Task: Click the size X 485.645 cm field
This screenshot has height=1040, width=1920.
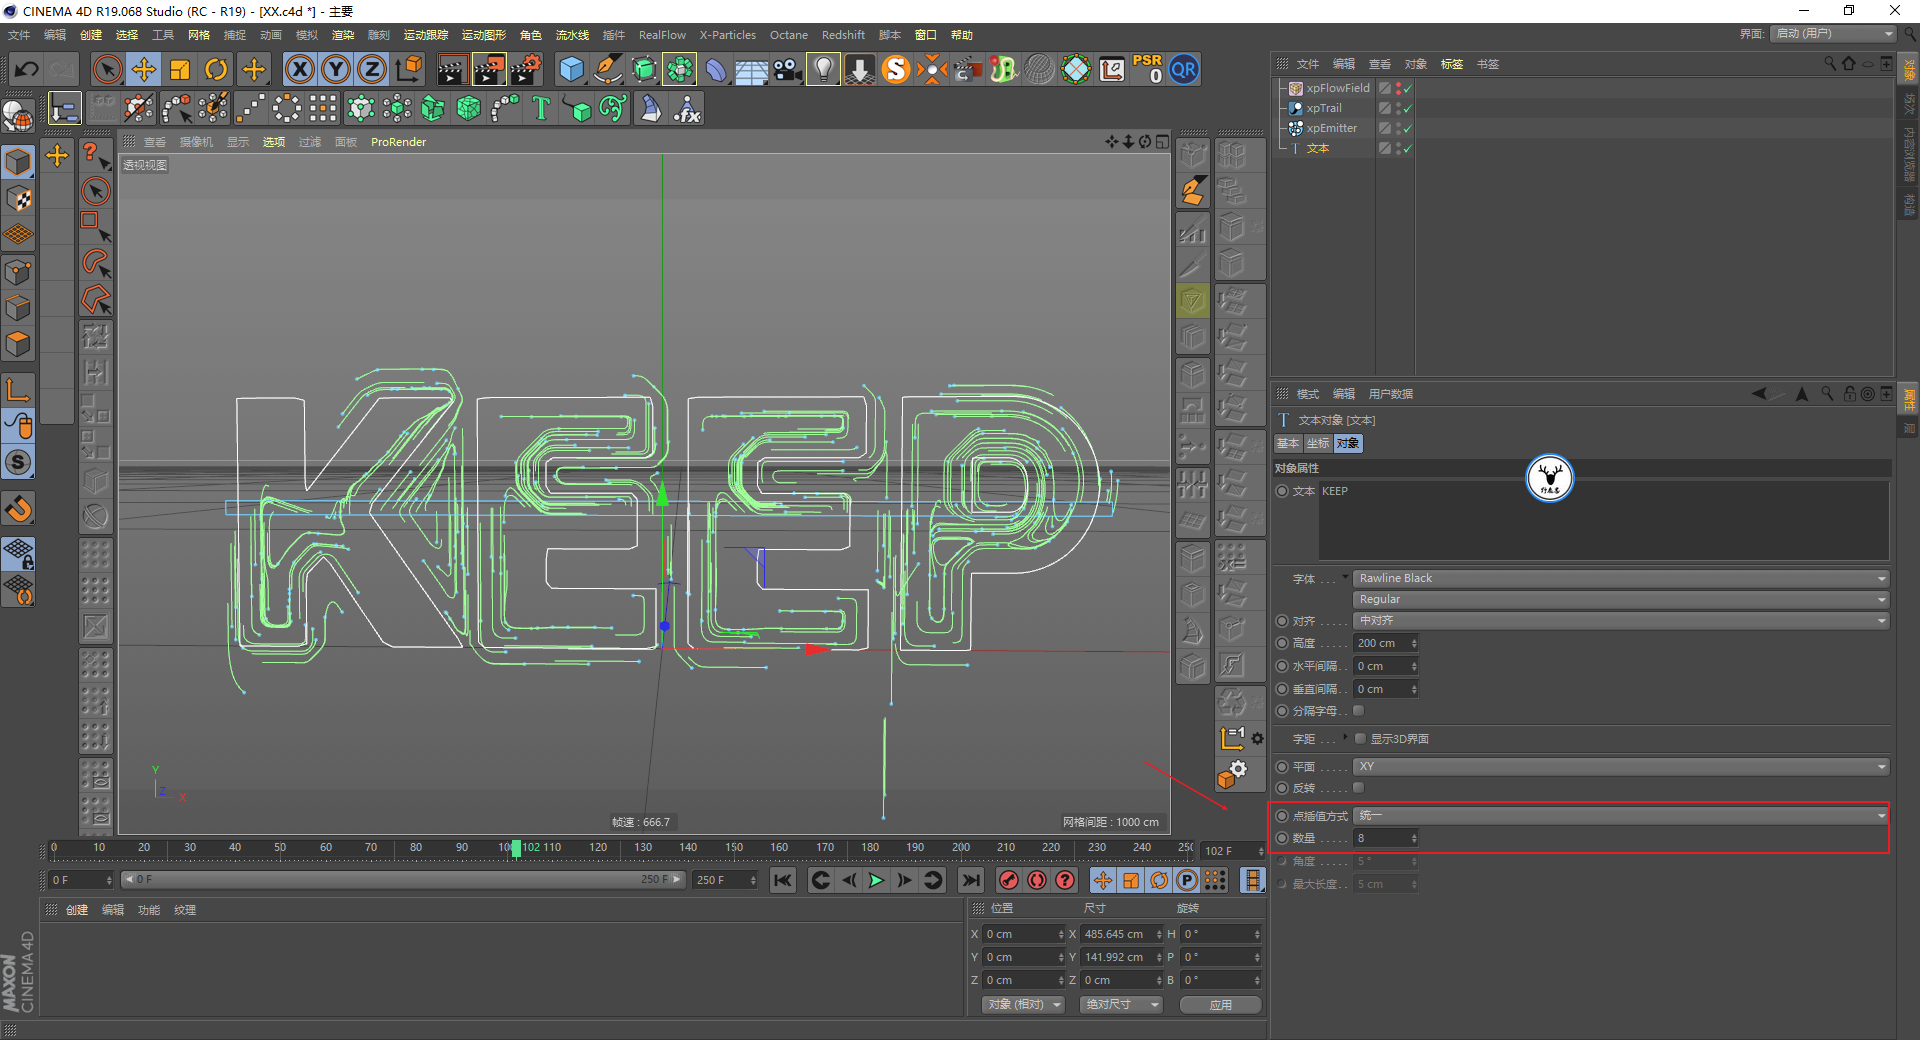Action: [1122, 934]
